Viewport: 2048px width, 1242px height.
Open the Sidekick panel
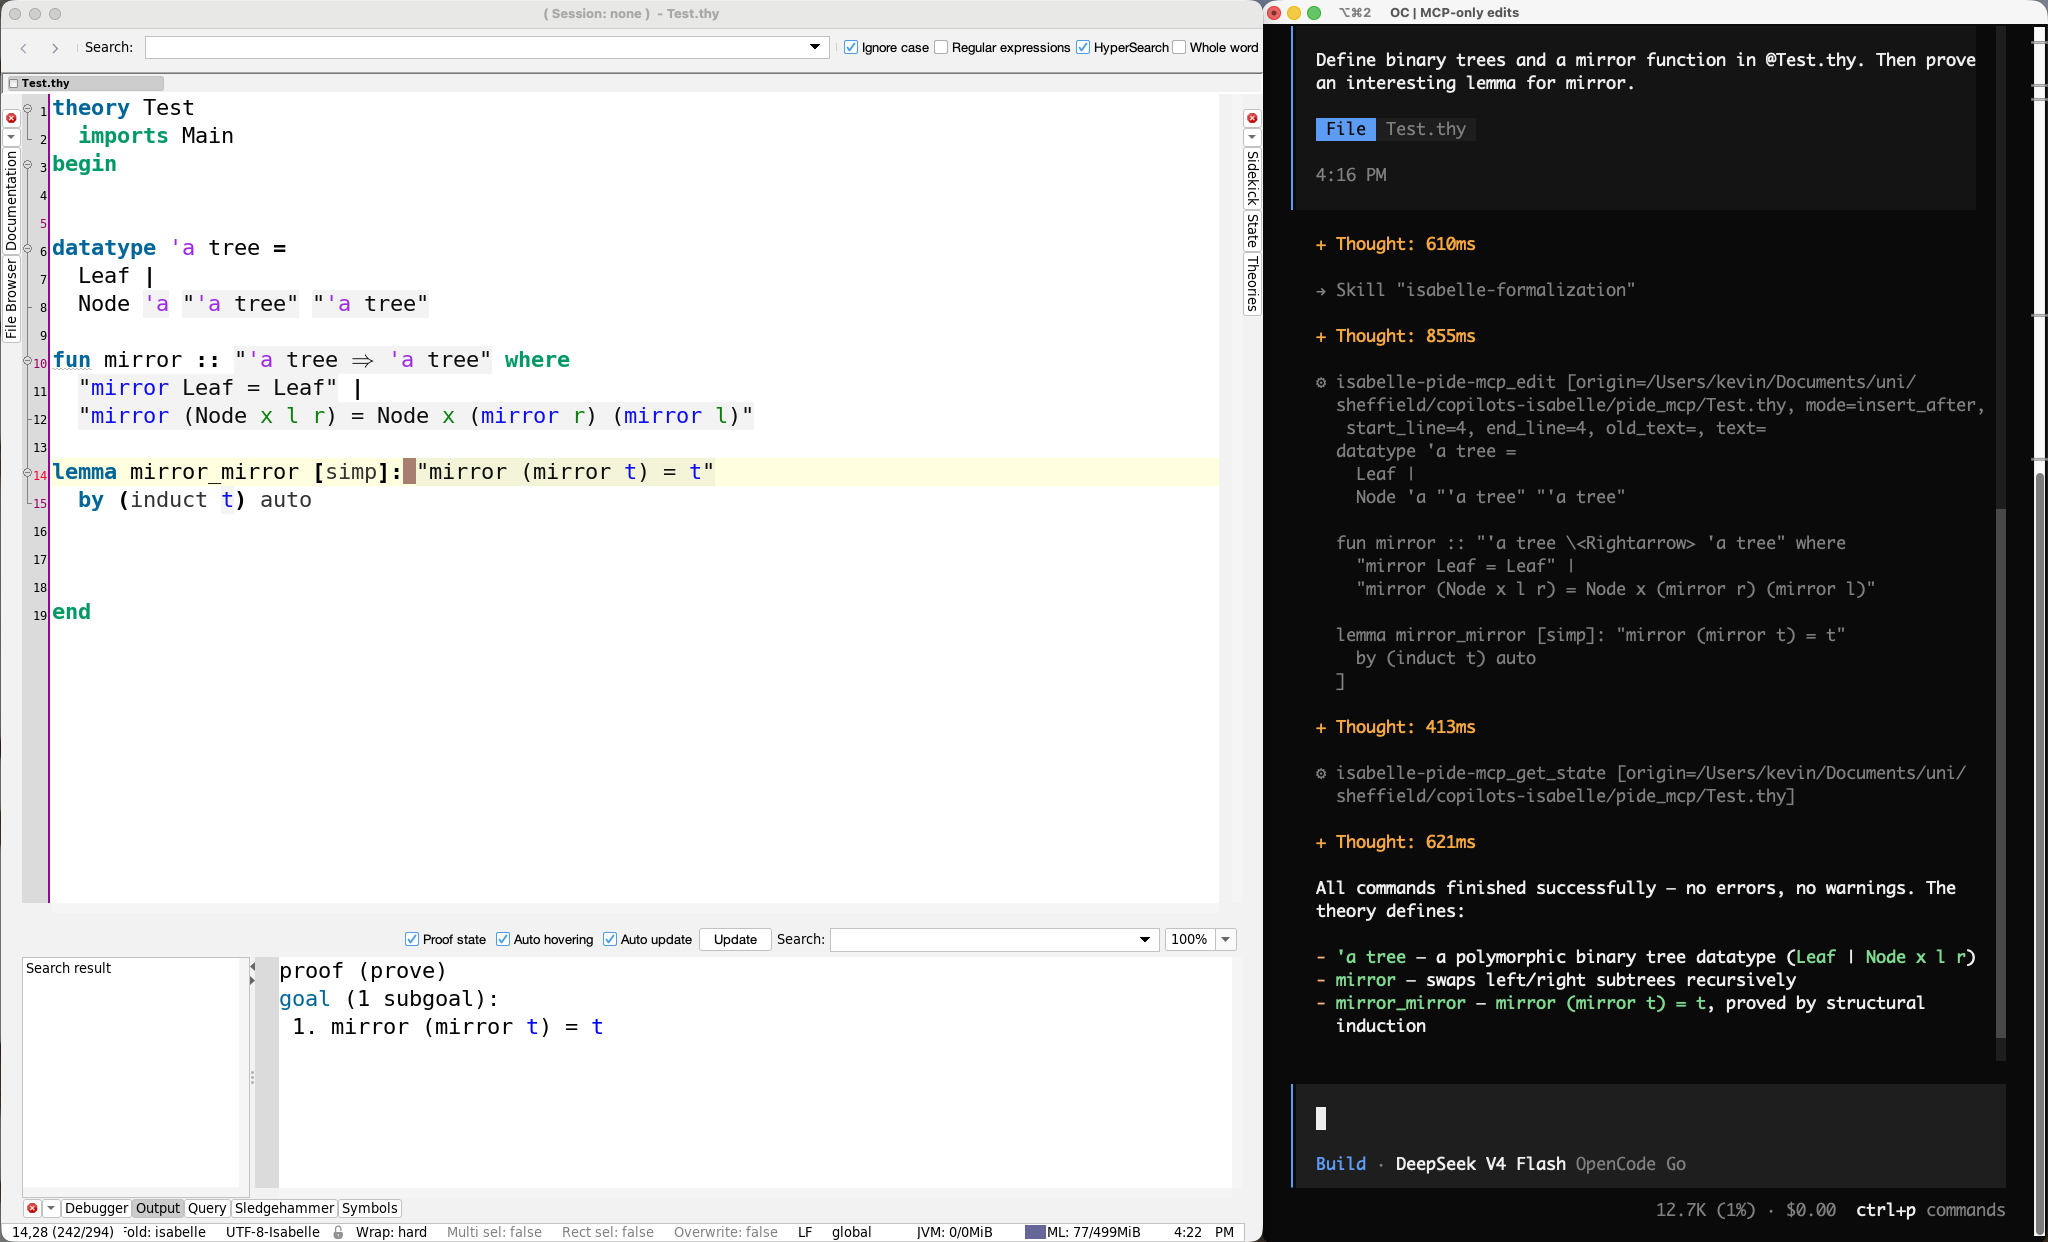click(x=1251, y=178)
